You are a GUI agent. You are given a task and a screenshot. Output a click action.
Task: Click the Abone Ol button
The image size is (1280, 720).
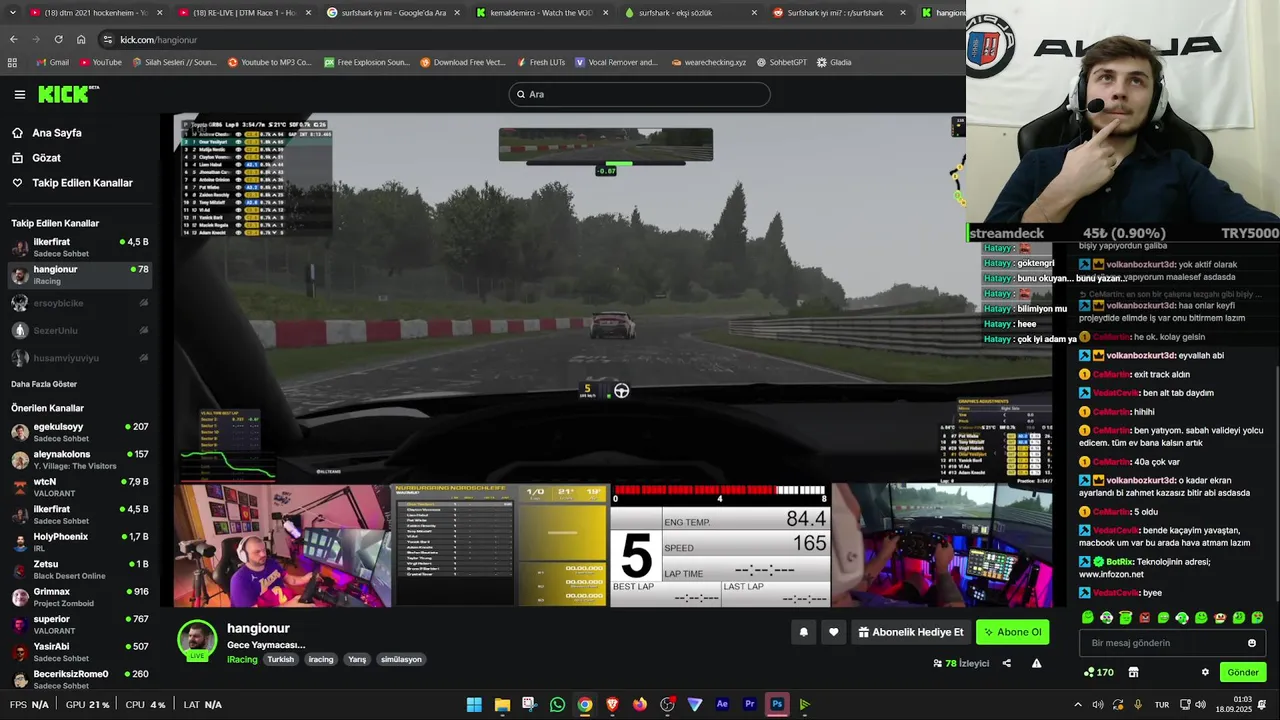point(1013,632)
